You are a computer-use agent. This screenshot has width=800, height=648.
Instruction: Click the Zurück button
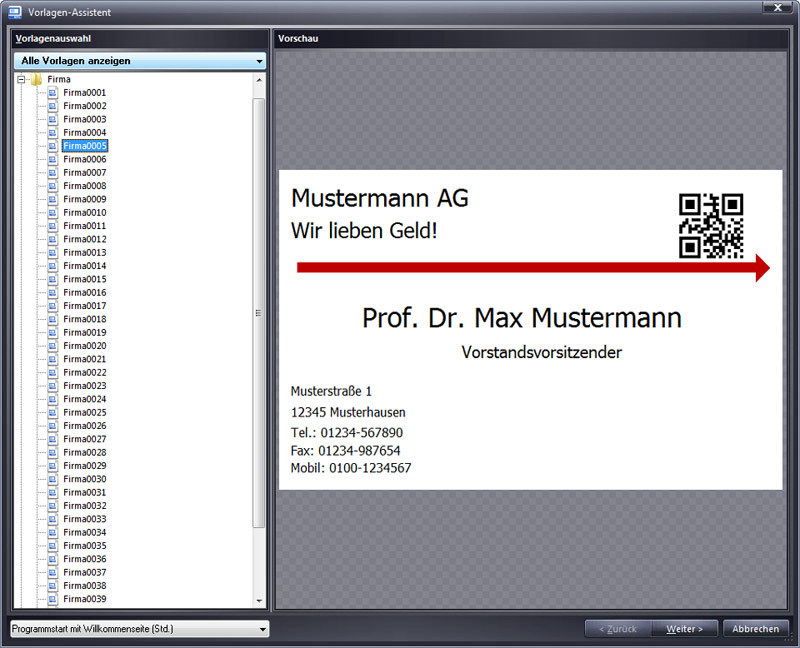[x=618, y=629]
